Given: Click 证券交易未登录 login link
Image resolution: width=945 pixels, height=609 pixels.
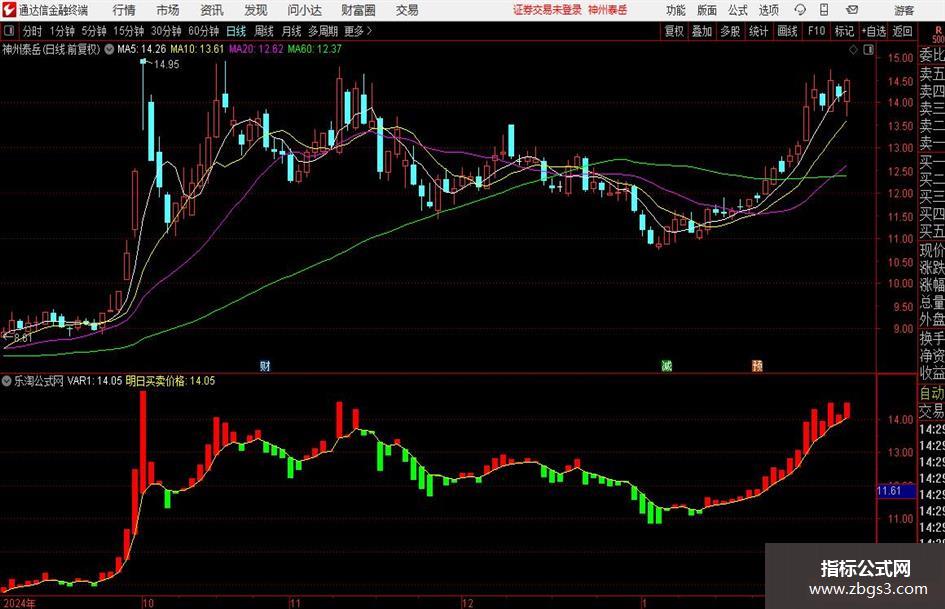Looking at the screenshot, I should tap(547, 10).
